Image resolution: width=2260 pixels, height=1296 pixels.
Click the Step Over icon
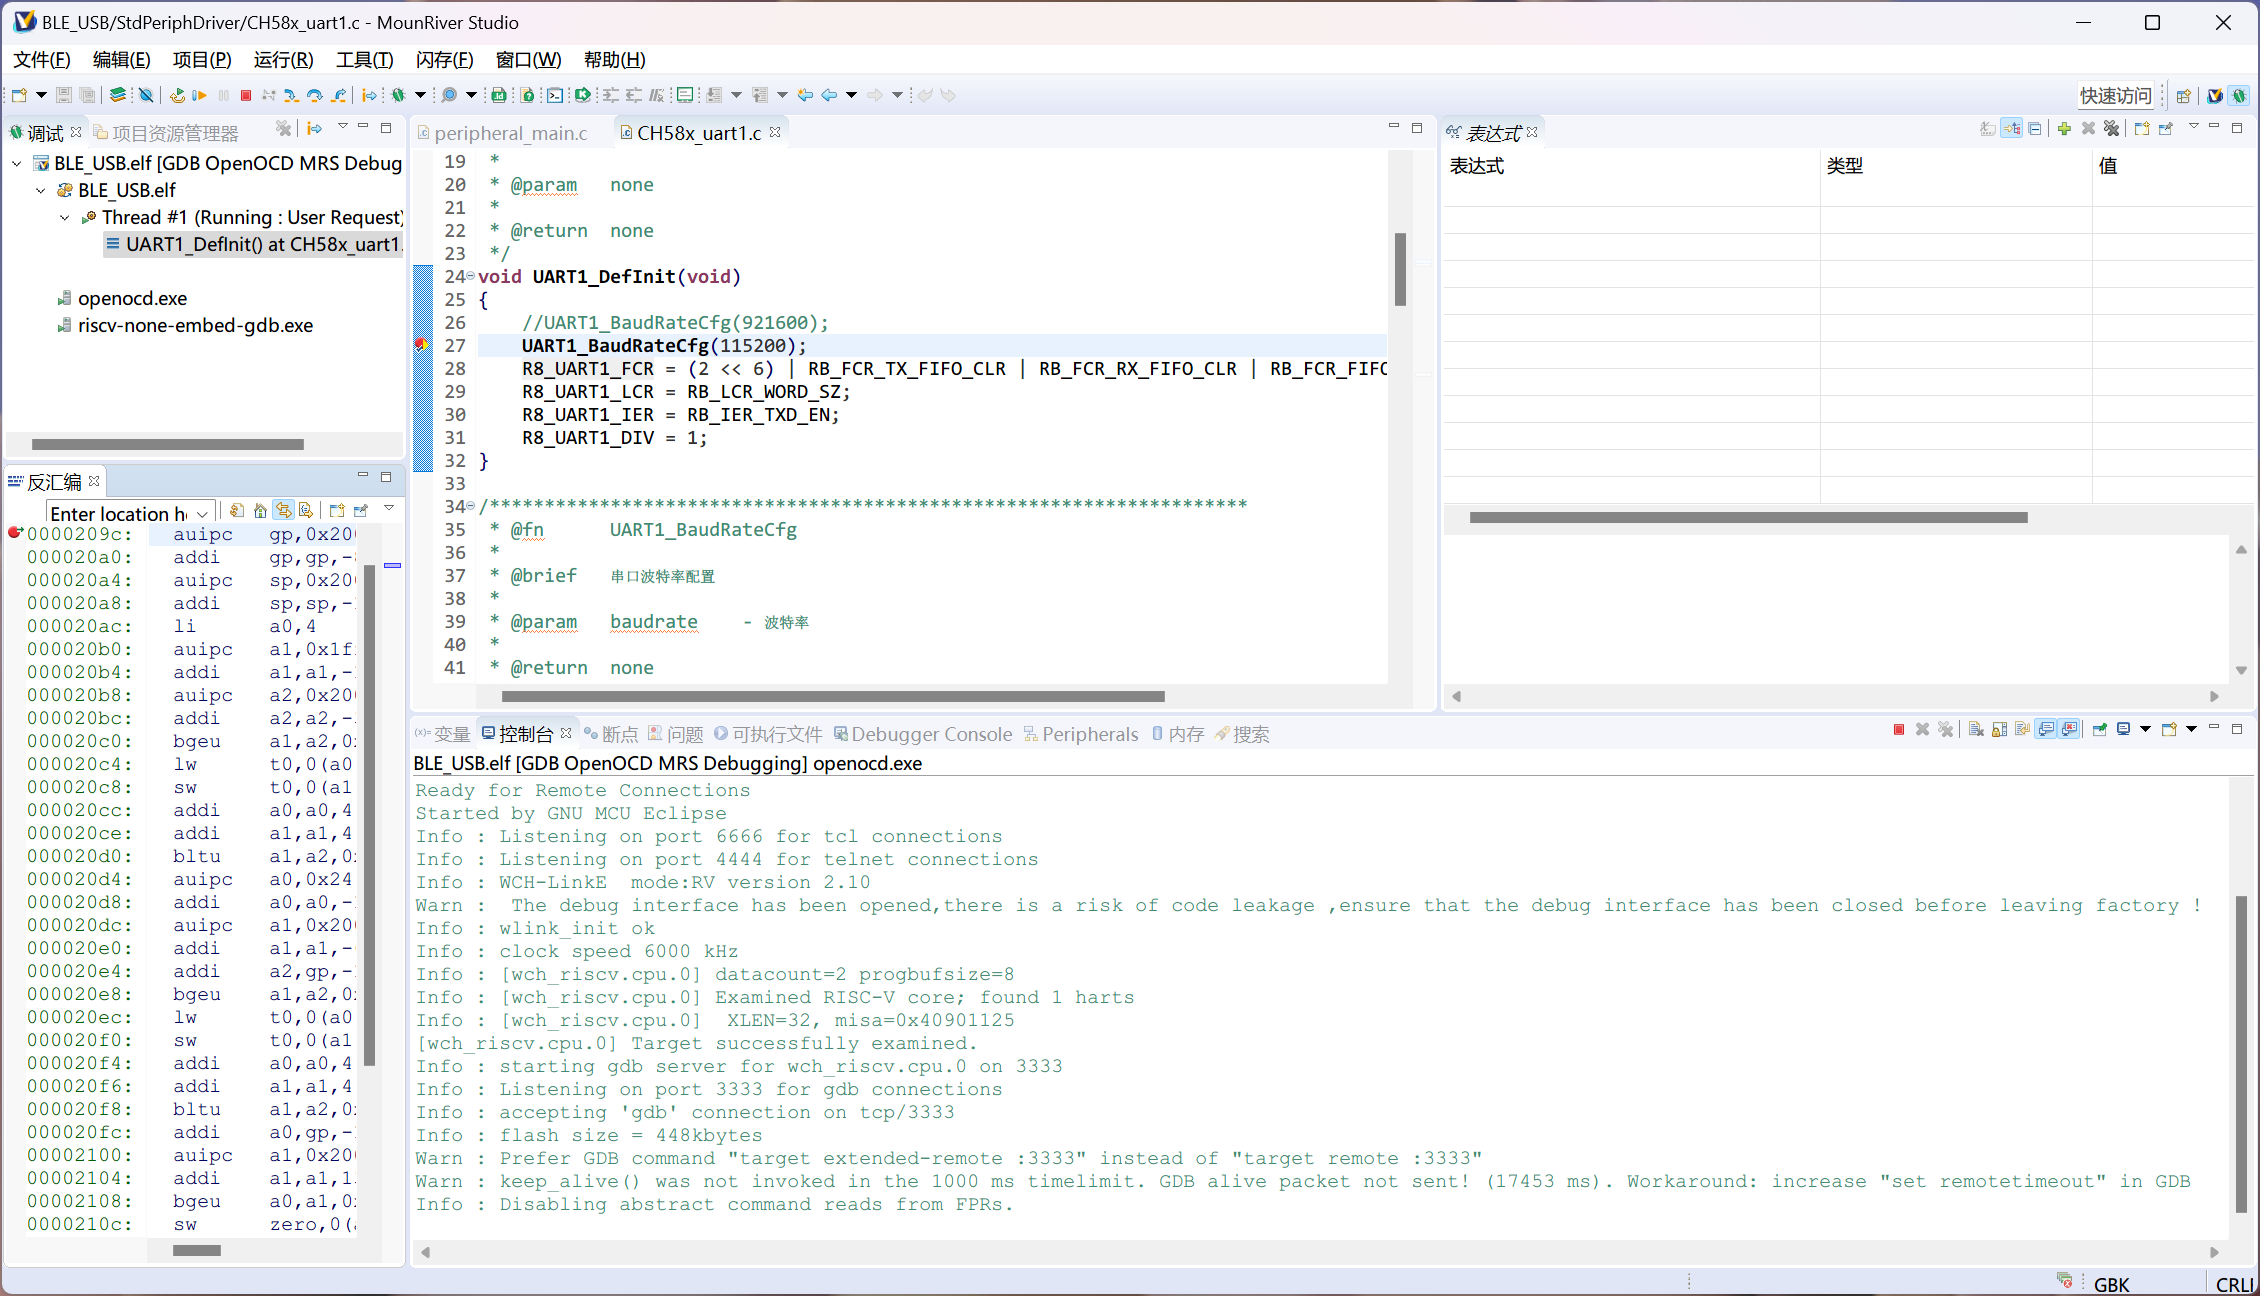[x=315, y=95]
